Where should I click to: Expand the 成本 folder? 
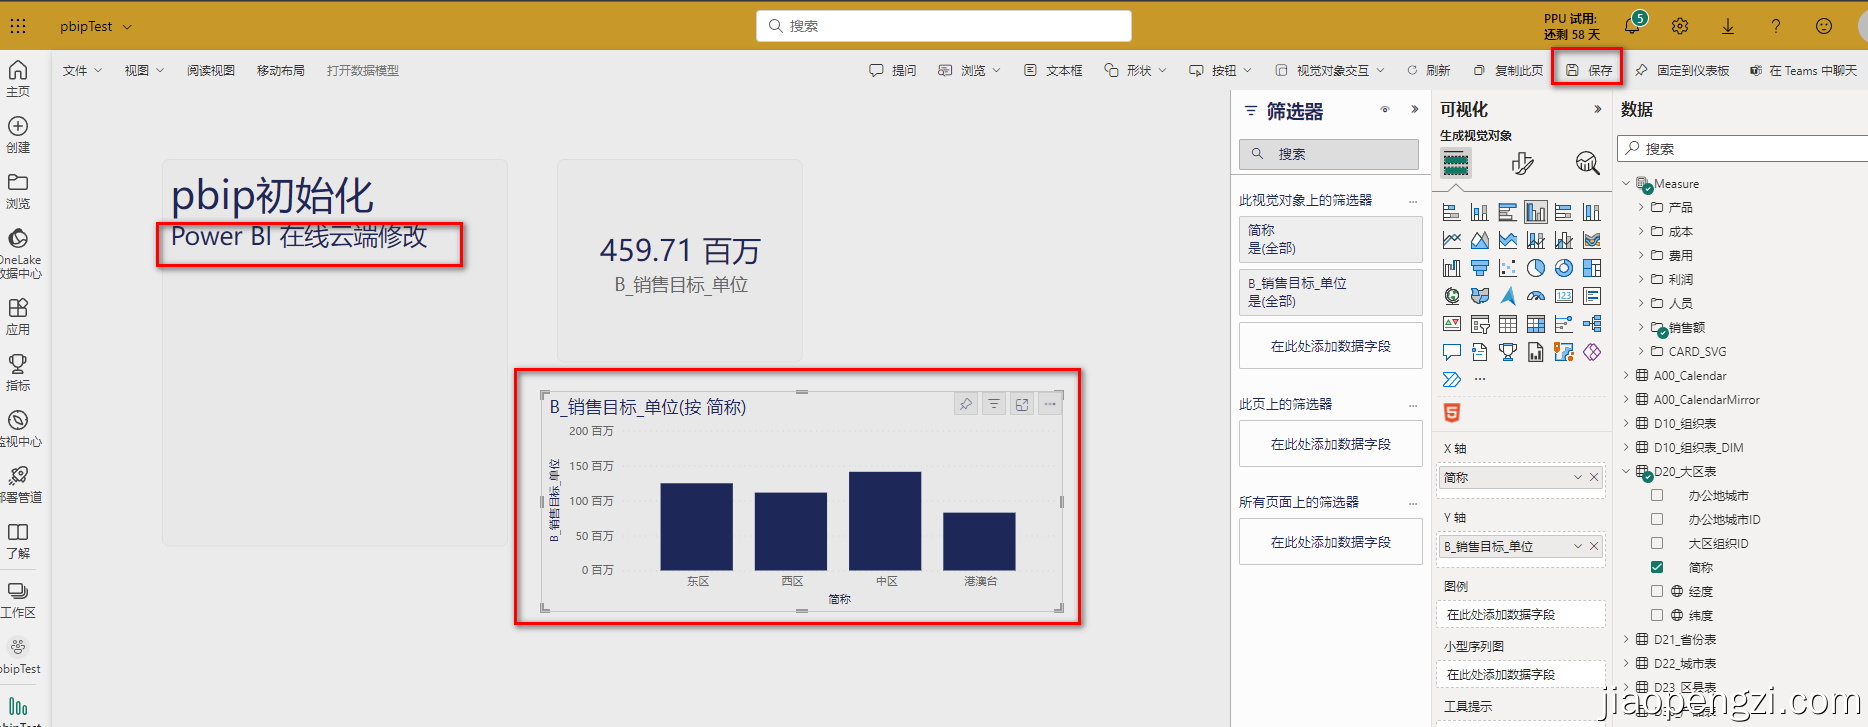1641,231
